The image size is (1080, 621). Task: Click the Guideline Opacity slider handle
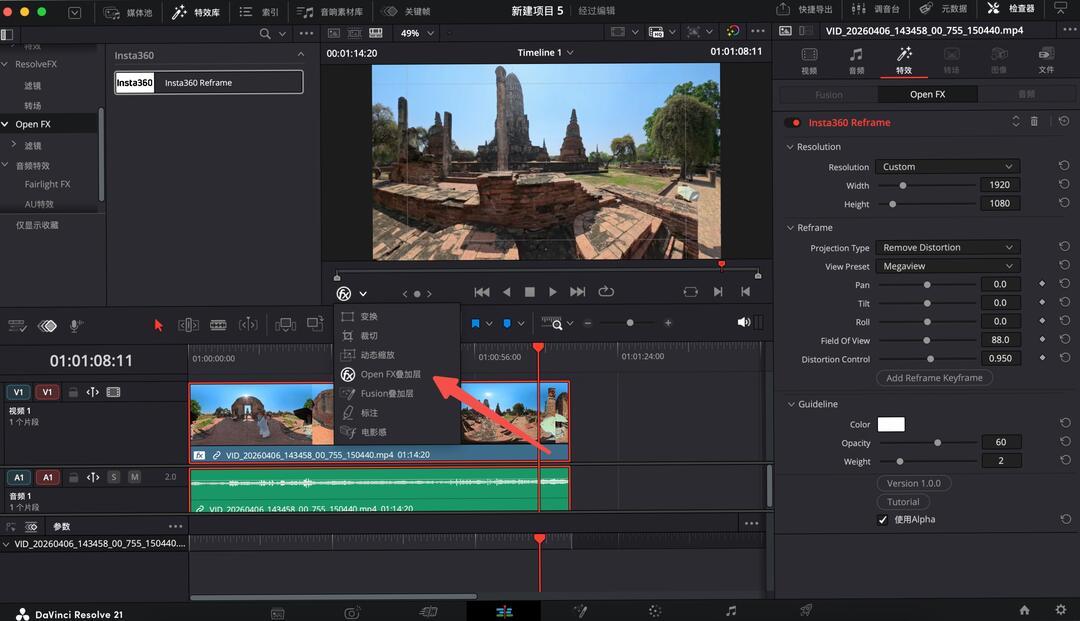point(937,443)
